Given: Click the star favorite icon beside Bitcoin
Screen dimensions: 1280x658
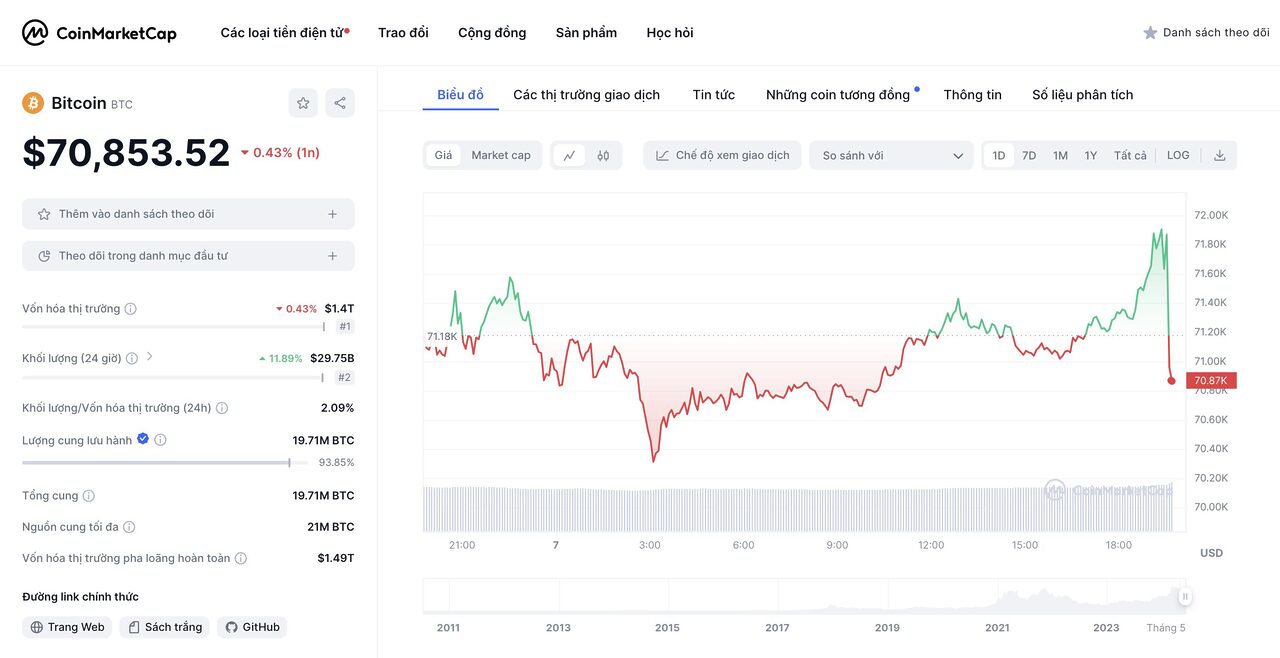Looking at the screenshot, I should coord(303,103).
